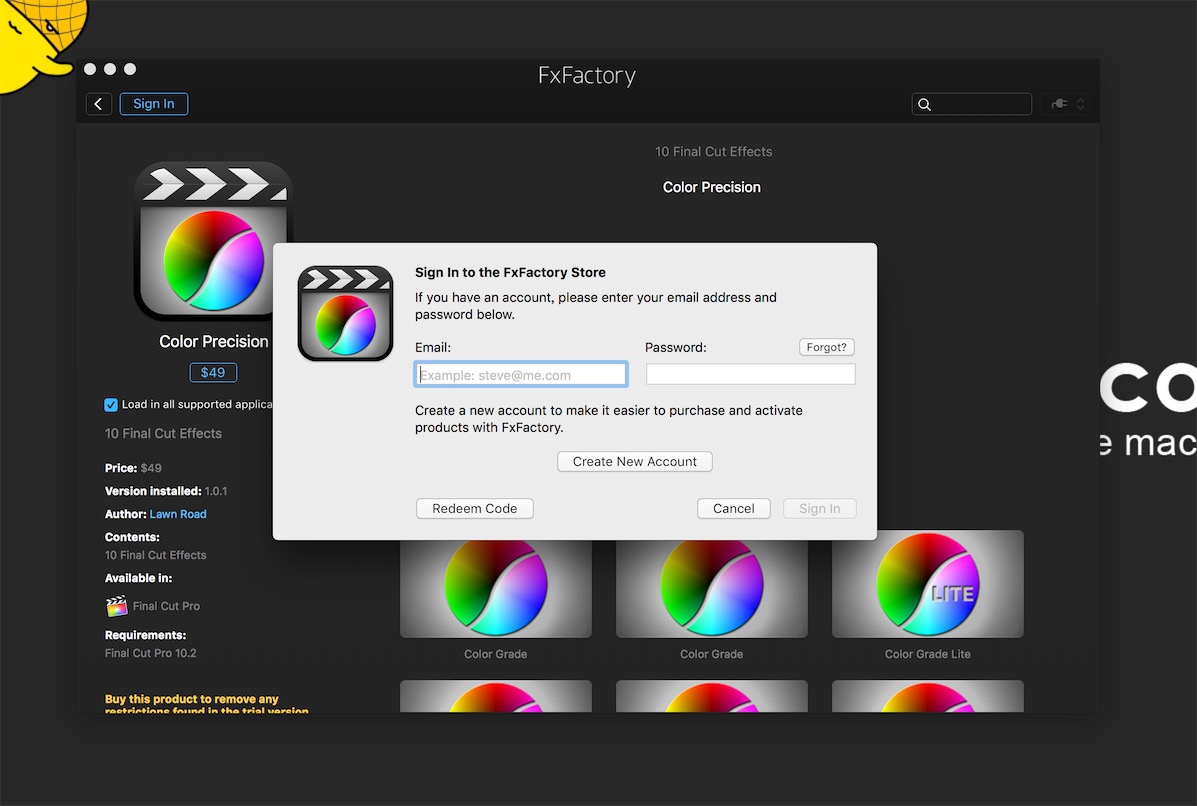Click the dialog's Sign In button
The height and width of the screenshot is (806, 1197).
[819, 508]
